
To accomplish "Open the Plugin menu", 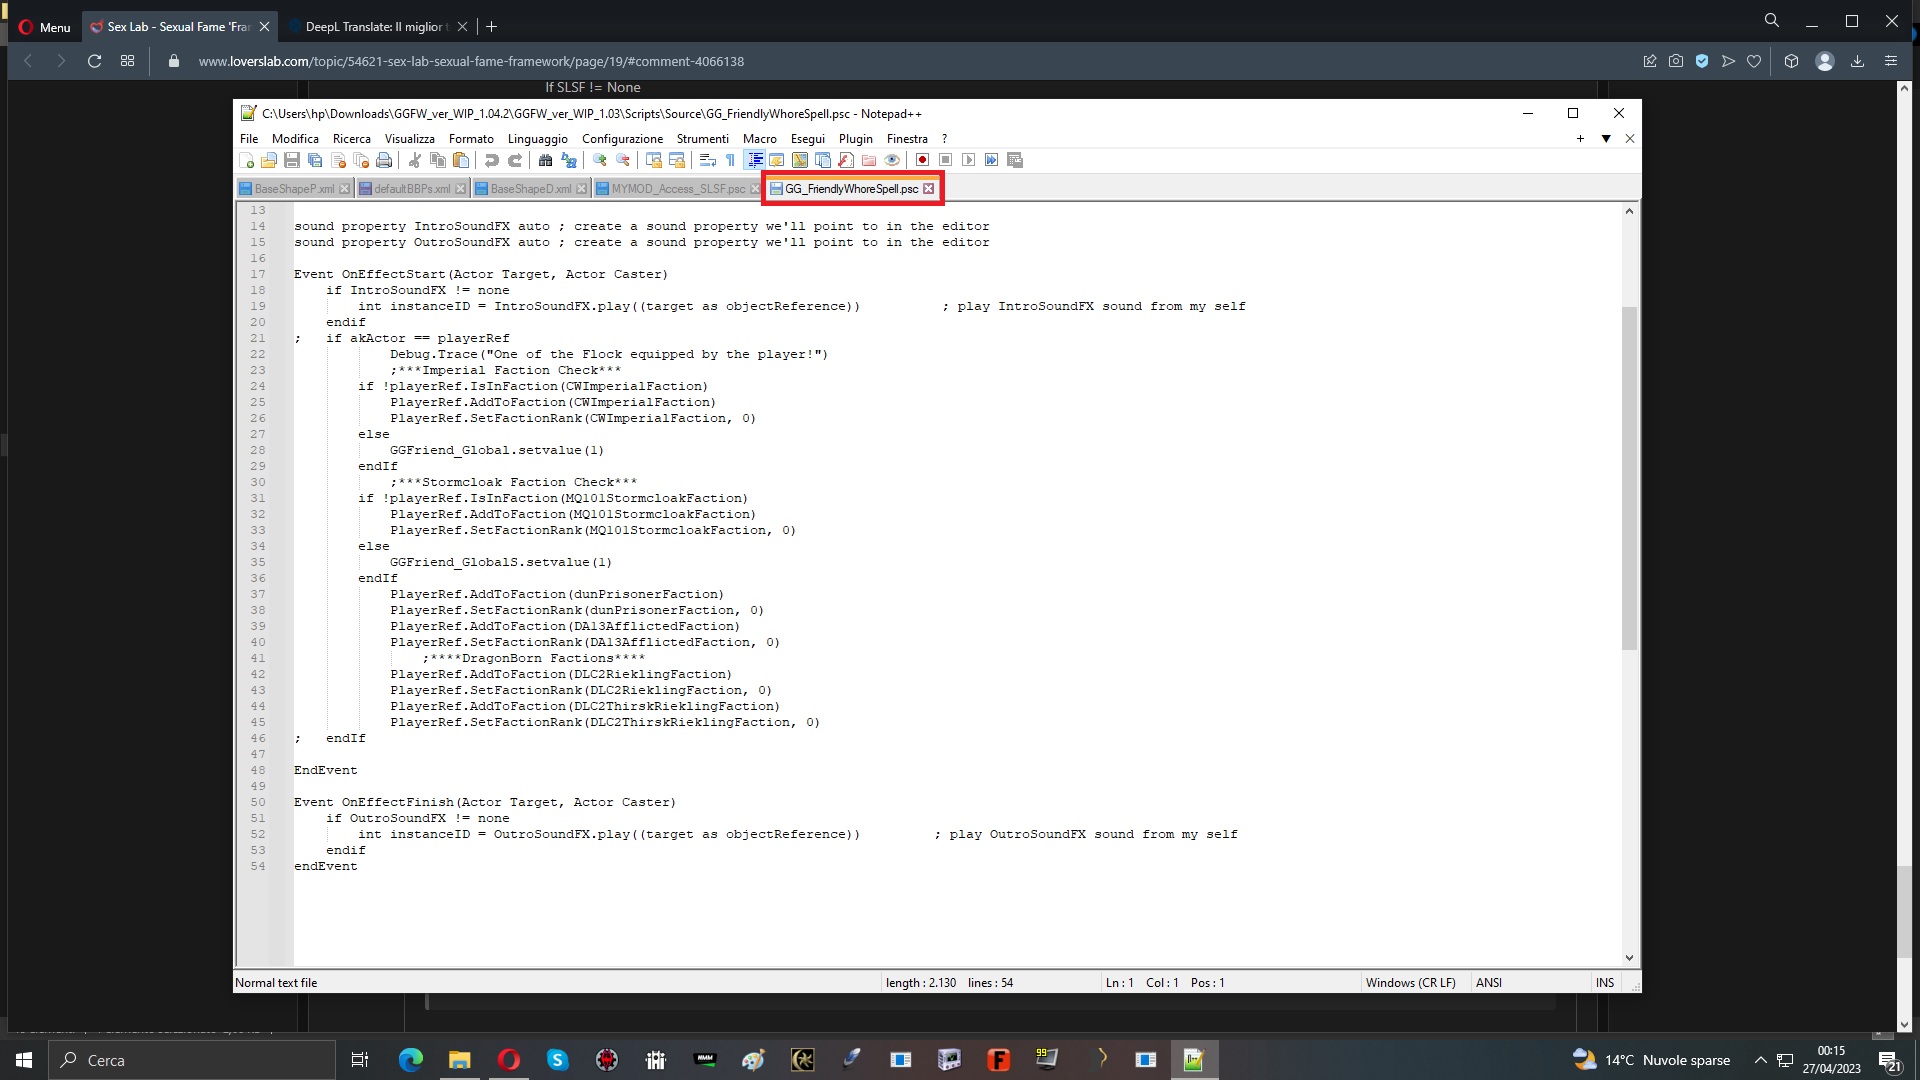I will [x=855, y=139].
